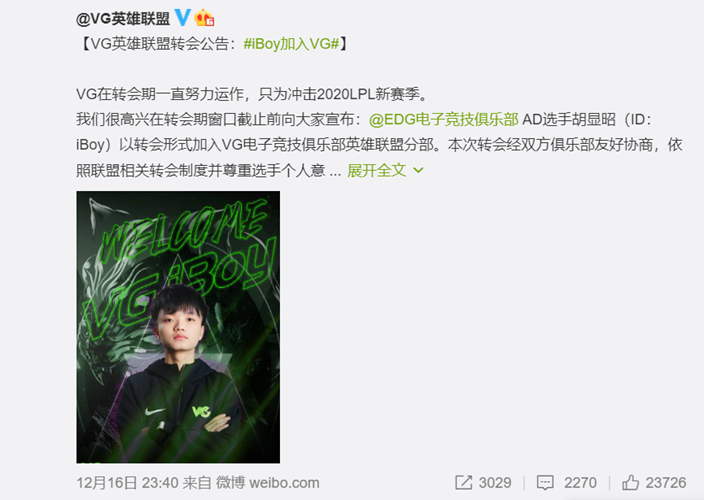704x500 pixels.
Task: Click the like count 23726
Action: [666, 482]
